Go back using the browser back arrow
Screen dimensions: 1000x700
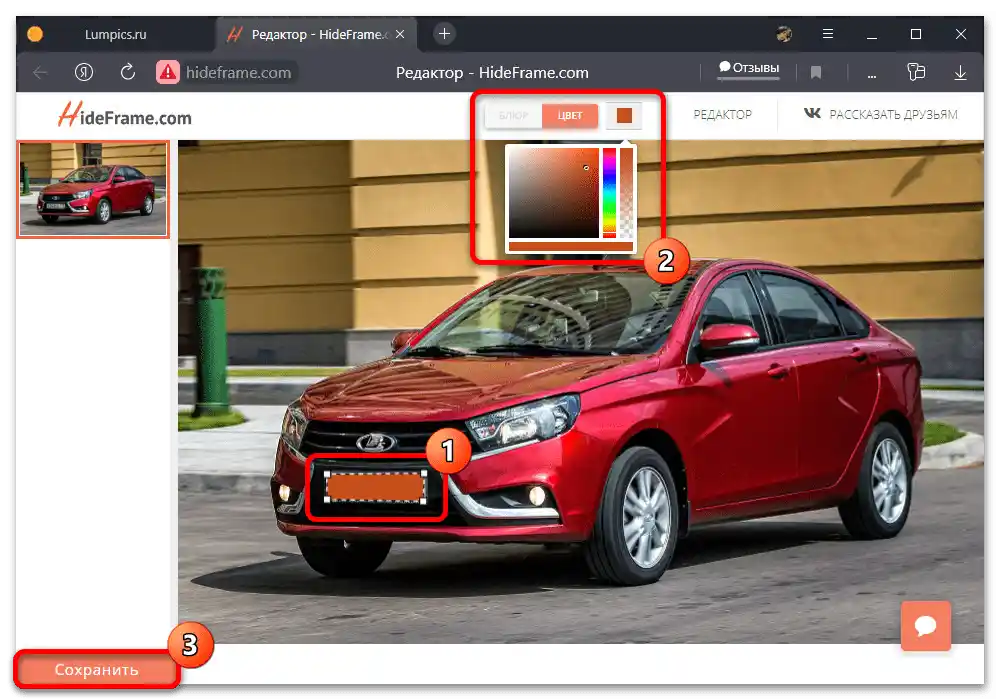(x=40, y=73)
